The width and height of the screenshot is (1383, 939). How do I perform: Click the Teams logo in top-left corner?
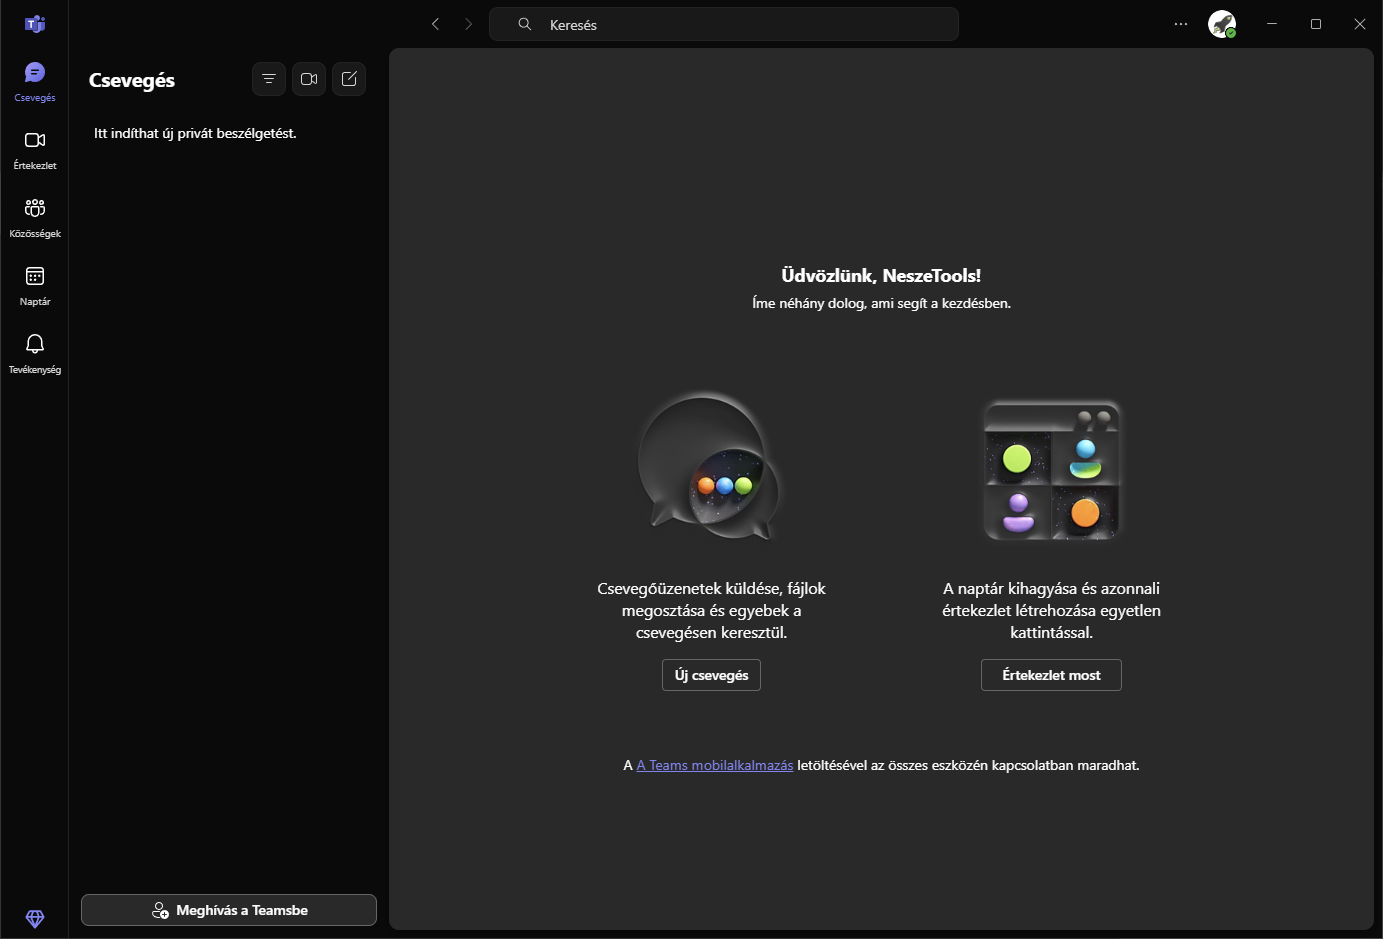[35, 24]
